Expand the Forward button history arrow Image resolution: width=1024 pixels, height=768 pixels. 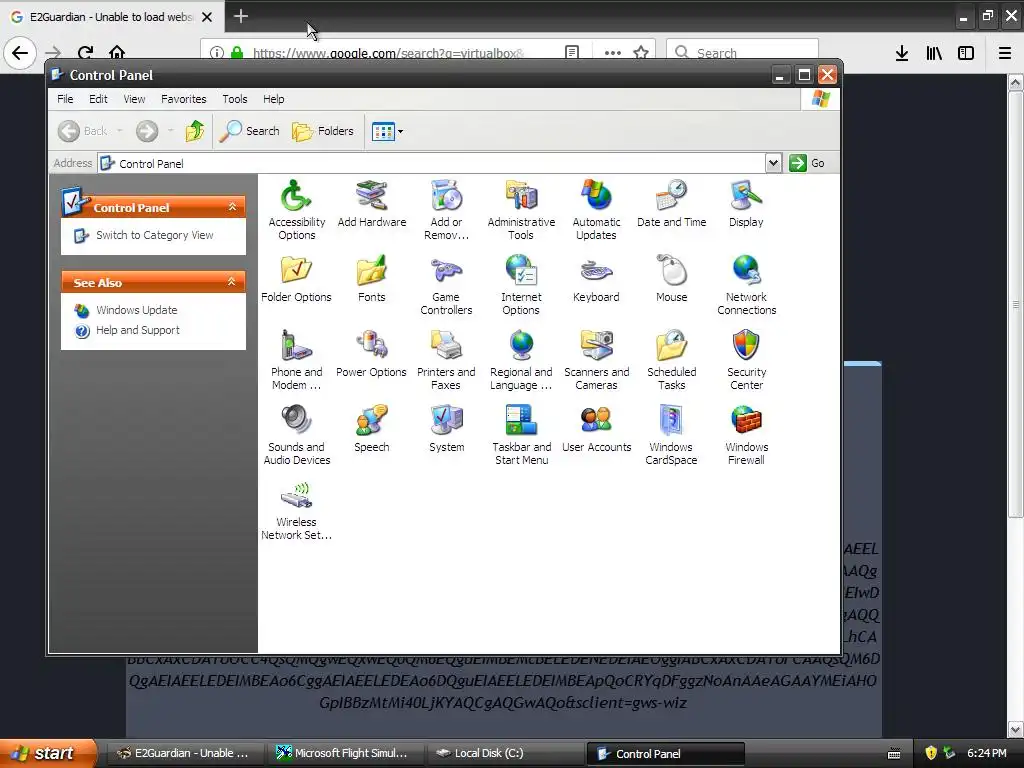(170, 131)
